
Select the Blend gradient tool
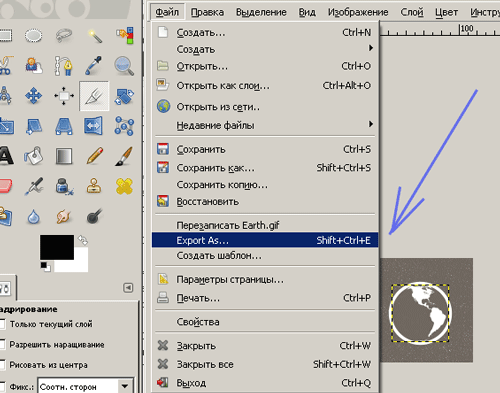tap(64, 156)
